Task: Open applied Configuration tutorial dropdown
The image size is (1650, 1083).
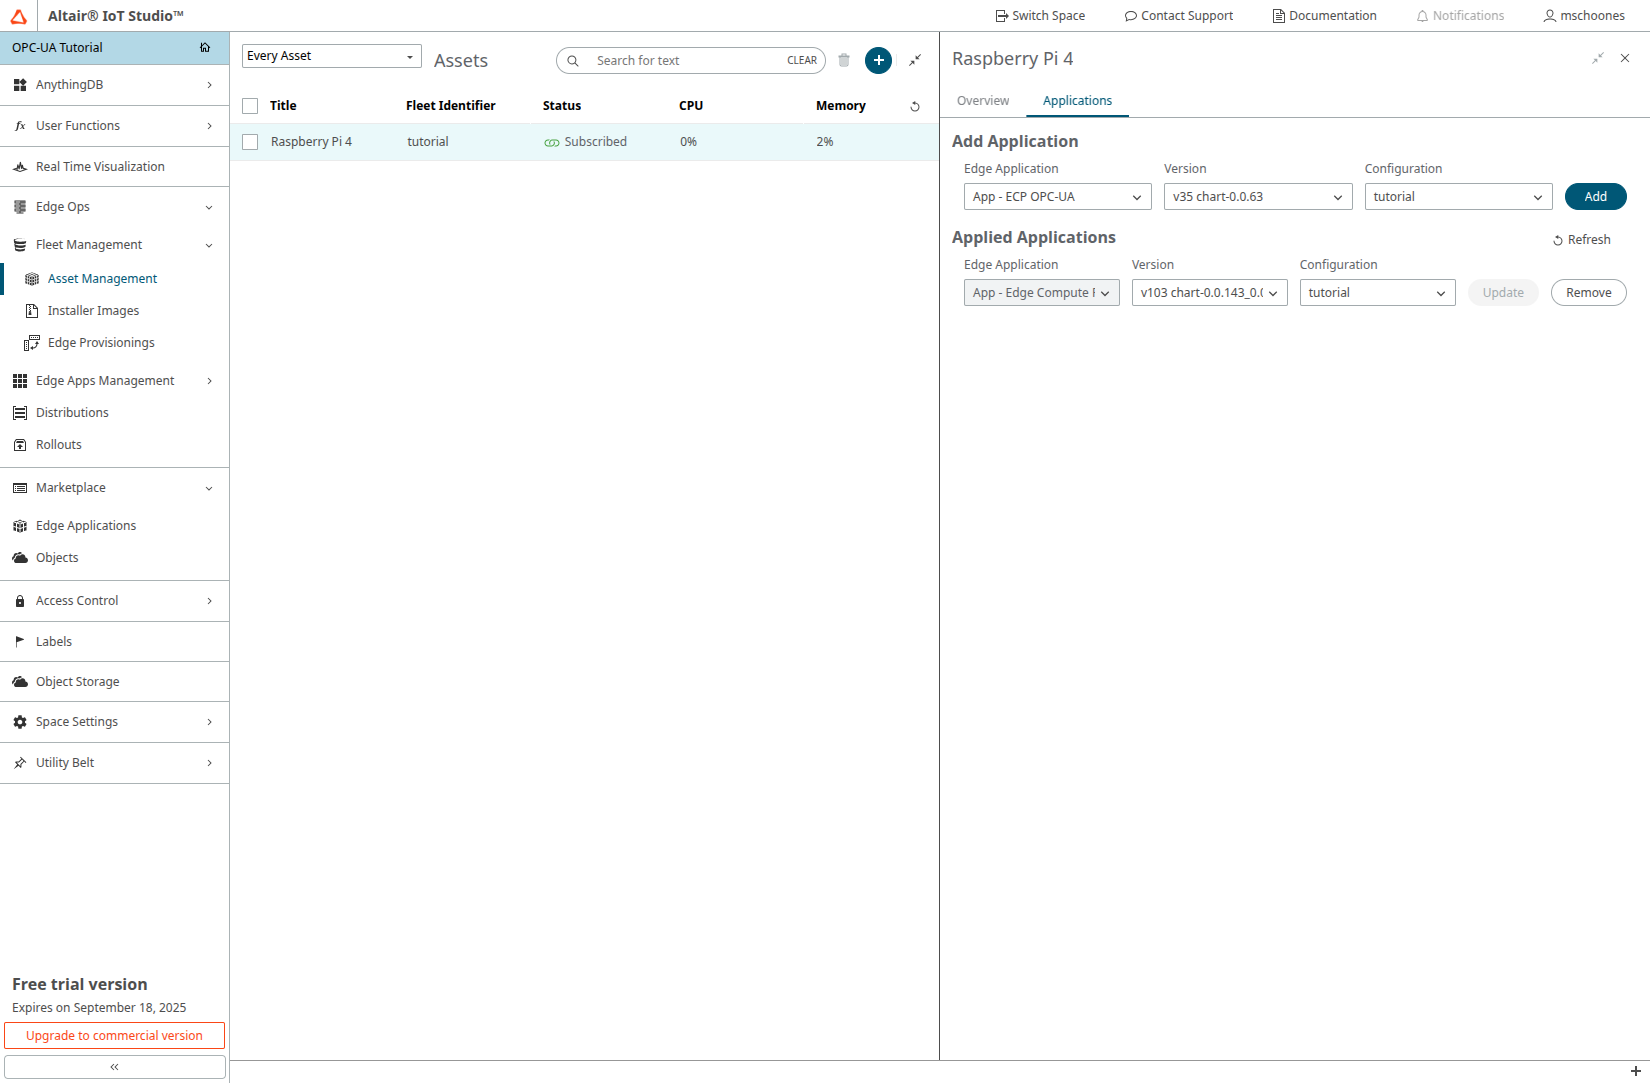Action: [x=1378, y=293]
